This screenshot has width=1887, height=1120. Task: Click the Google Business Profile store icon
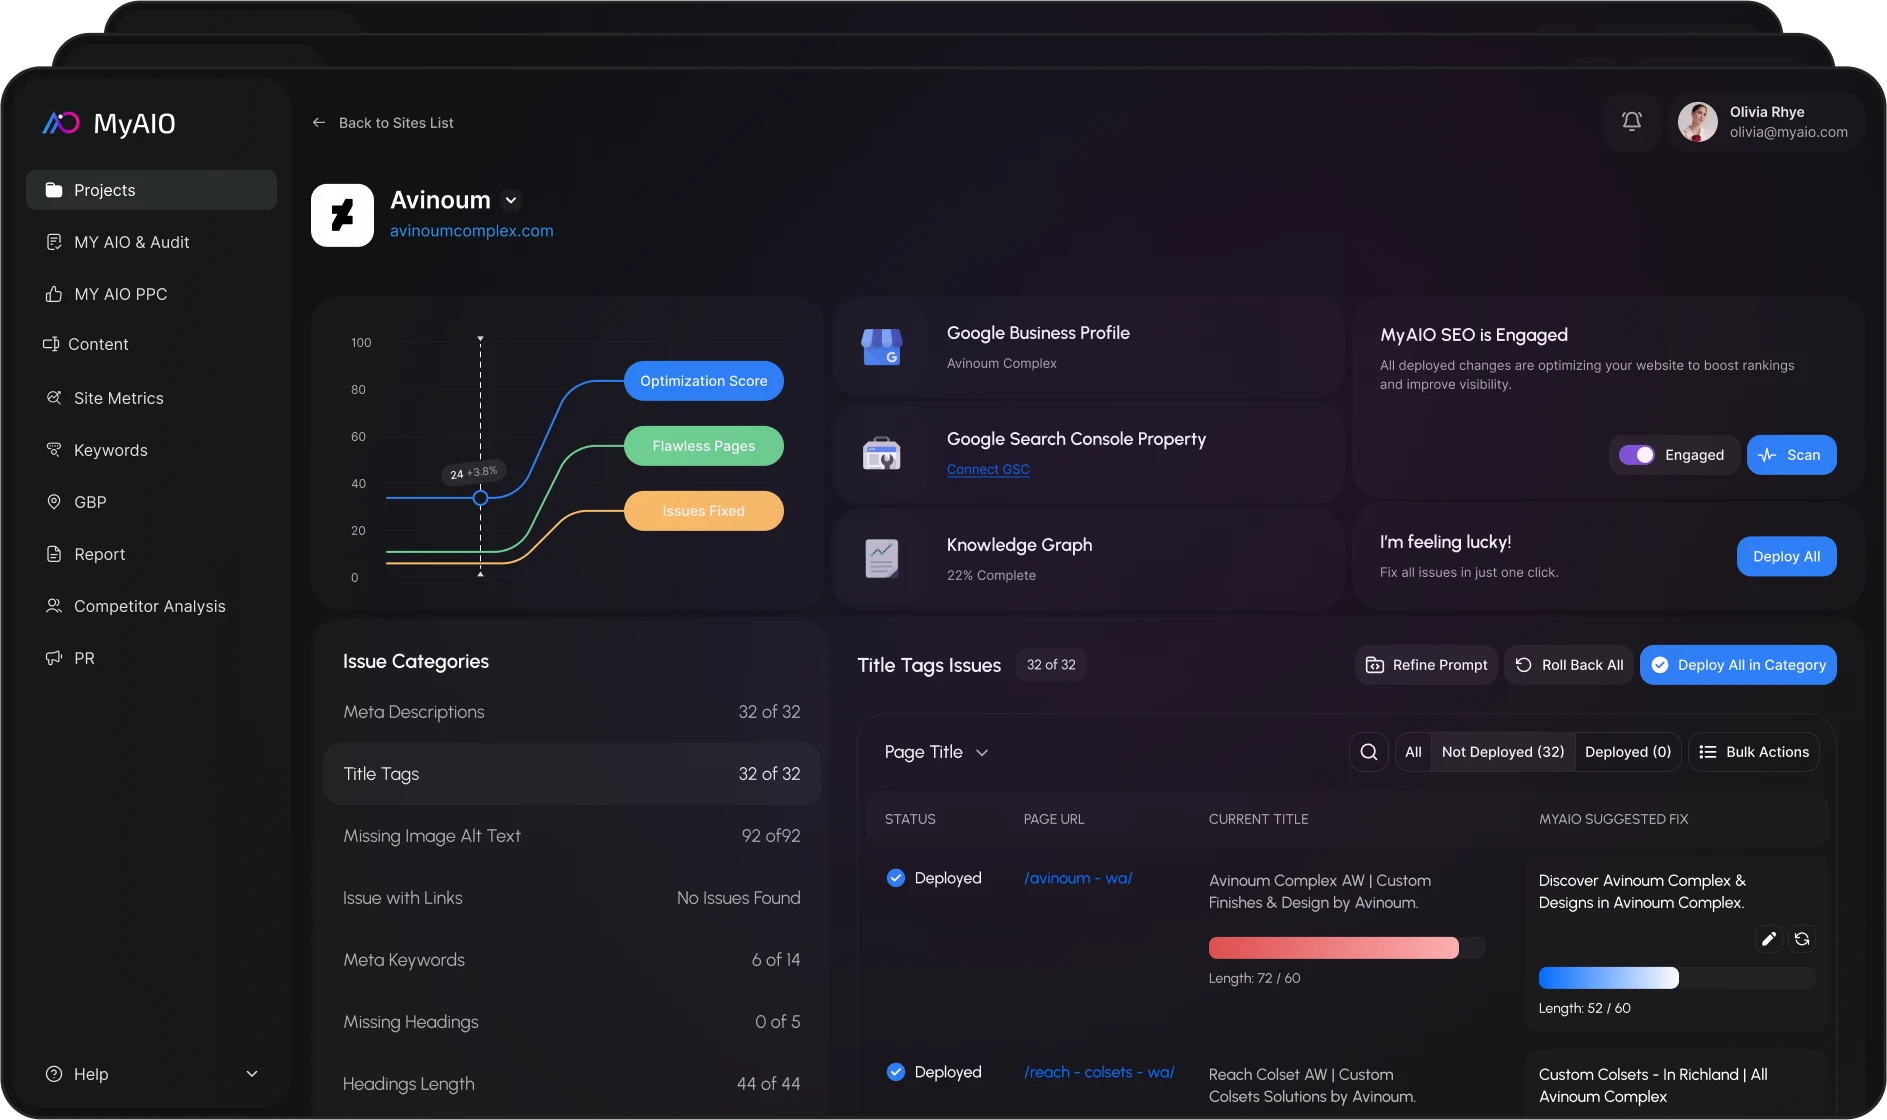pos(881,348)
